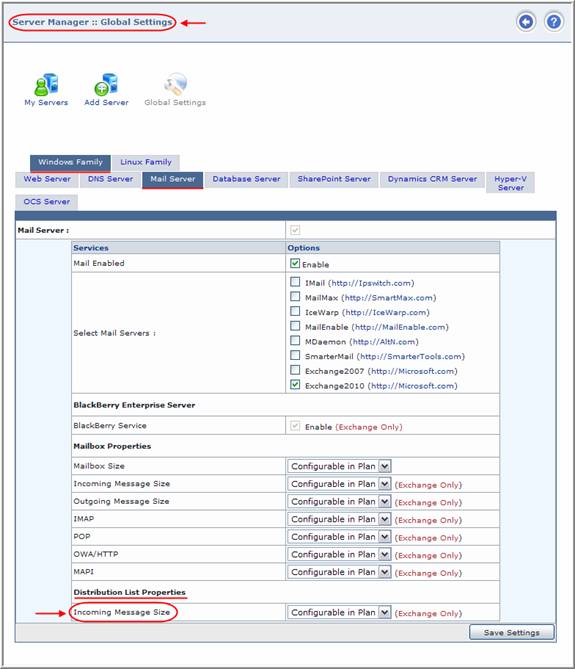The width and height of the screenshot is (575, 669).
Task: Enable the SmarterMail checkbox
Action: coord(295,355)
